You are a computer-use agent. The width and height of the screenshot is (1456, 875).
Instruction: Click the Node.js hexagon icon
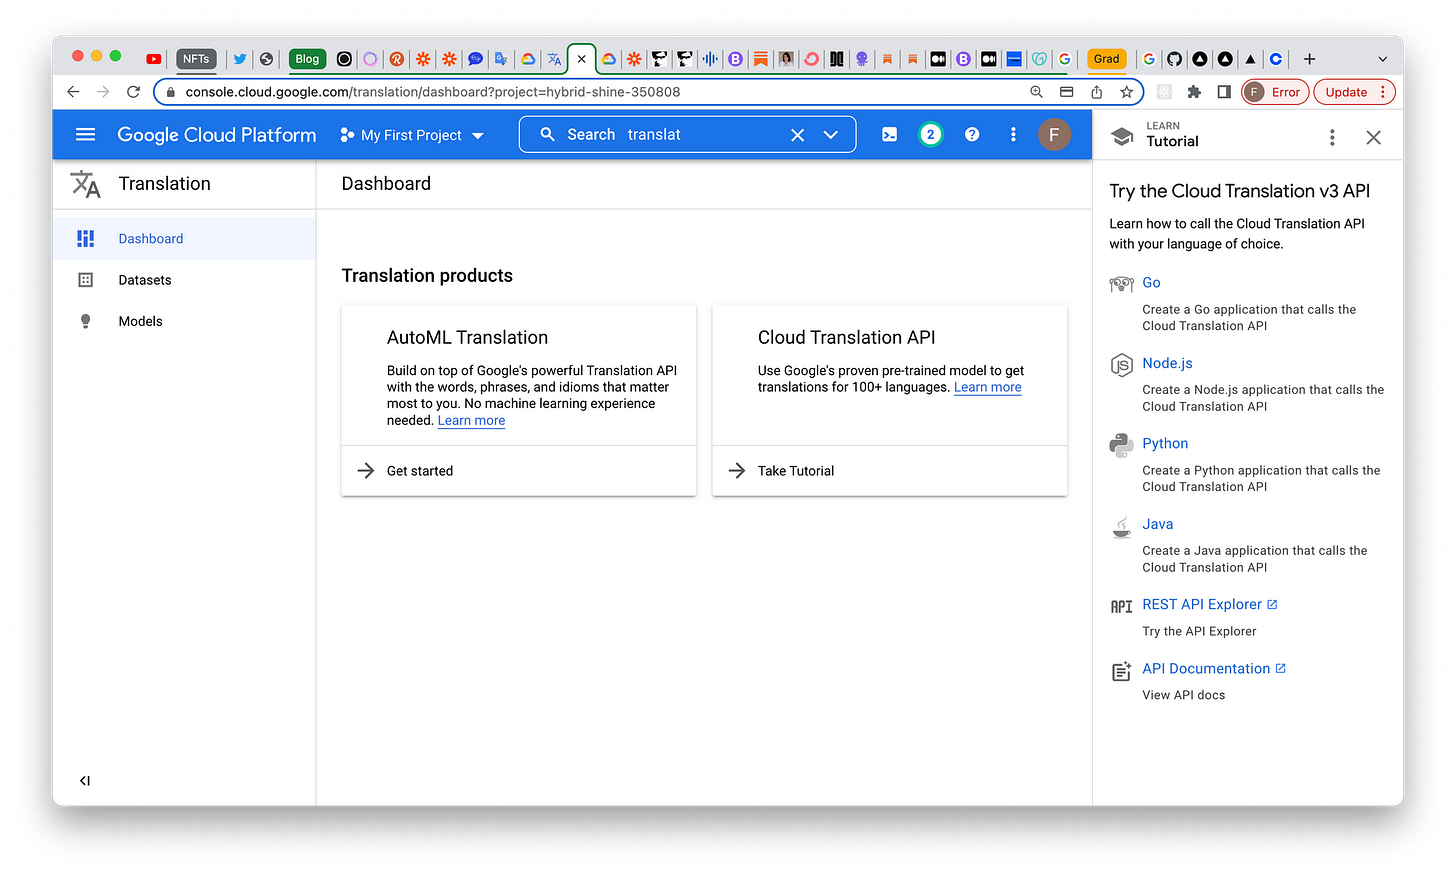(1122, 364)
